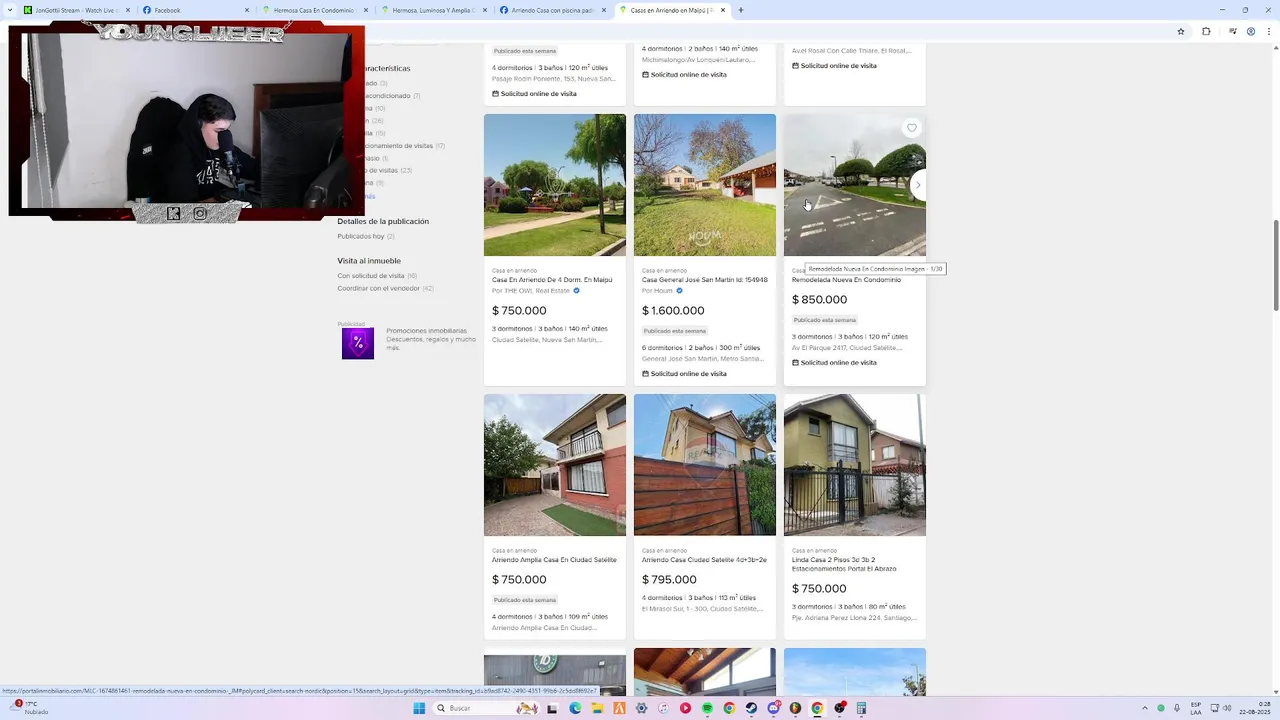This screenshot has height=720, width=1280.
Task: Click the lawn photo of General José San Martín listing
Action: pyautogui.click(x=705, y=185)
